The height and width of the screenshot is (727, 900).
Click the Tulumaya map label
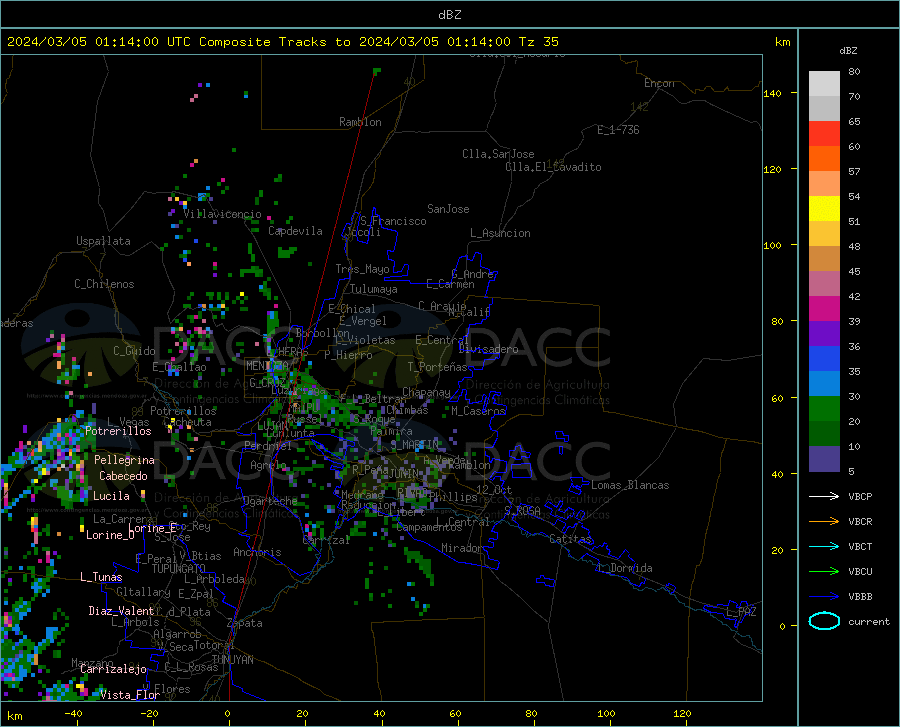coord(374,289)
